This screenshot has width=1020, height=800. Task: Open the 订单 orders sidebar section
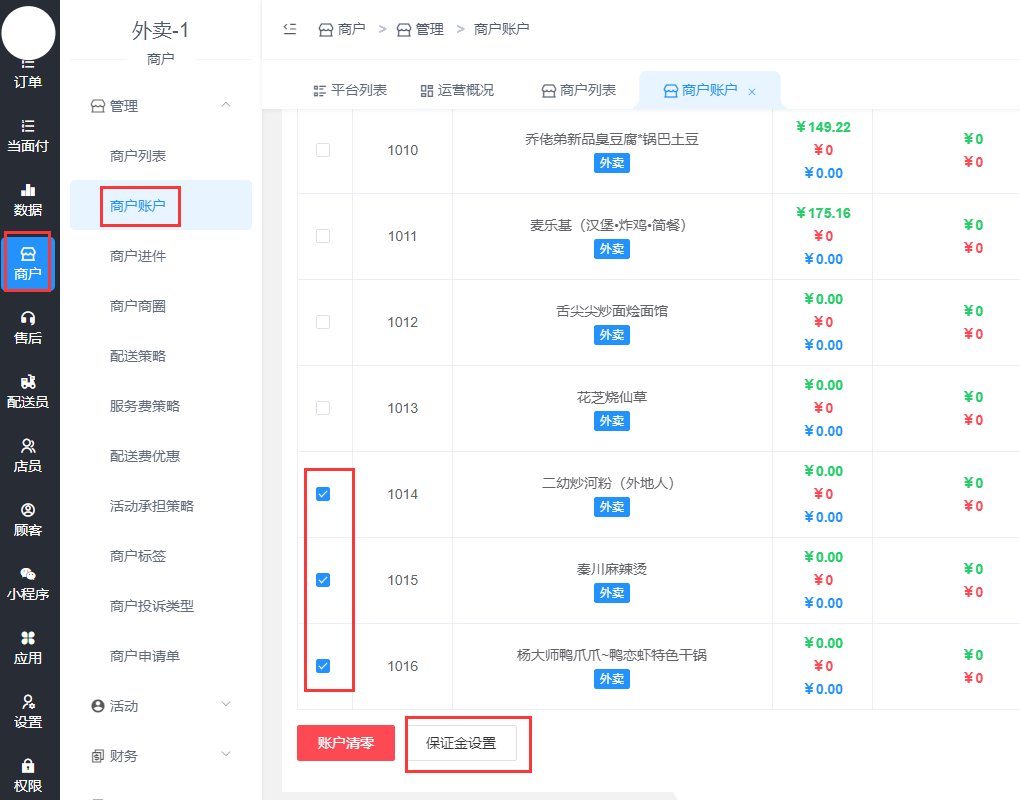pyautogui.click(x=28, y=74)
